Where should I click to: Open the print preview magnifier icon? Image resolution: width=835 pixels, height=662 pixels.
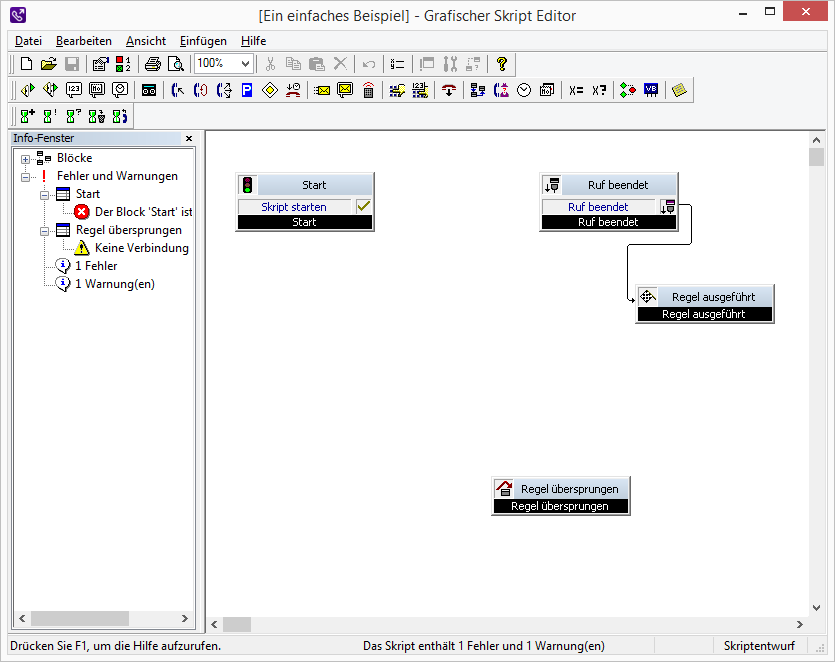tap(176, 64)
